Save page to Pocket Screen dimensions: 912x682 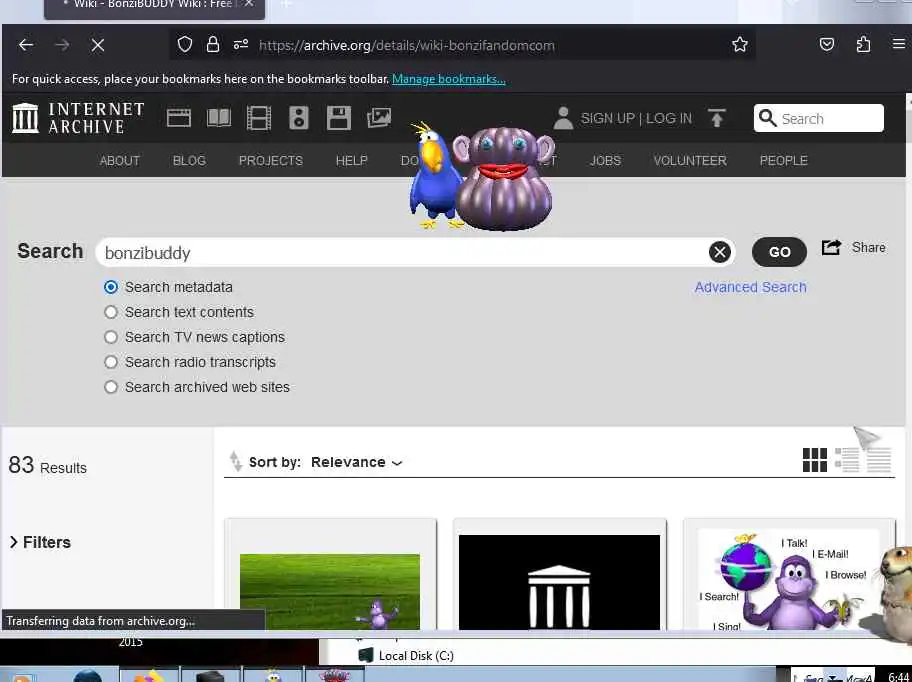pos(826,45)
